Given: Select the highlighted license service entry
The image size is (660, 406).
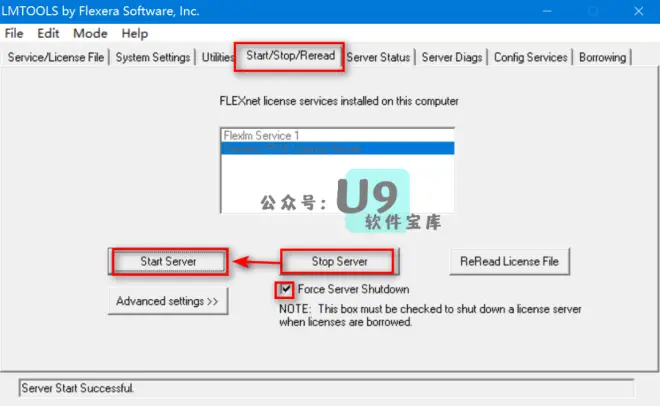Looking at the screenshot, I should pos(337,148).
